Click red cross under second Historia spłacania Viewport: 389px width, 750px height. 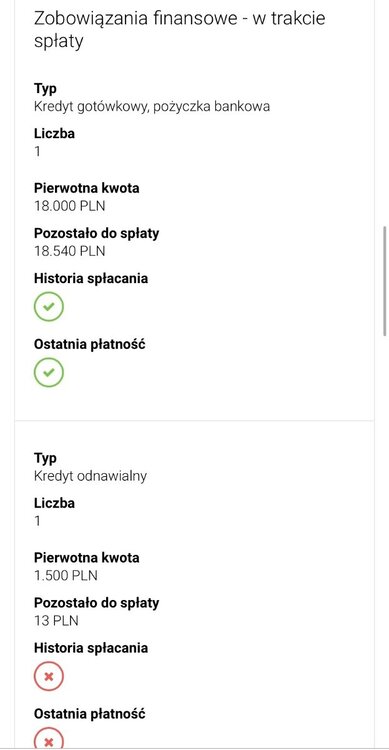[x=48, y=676]
